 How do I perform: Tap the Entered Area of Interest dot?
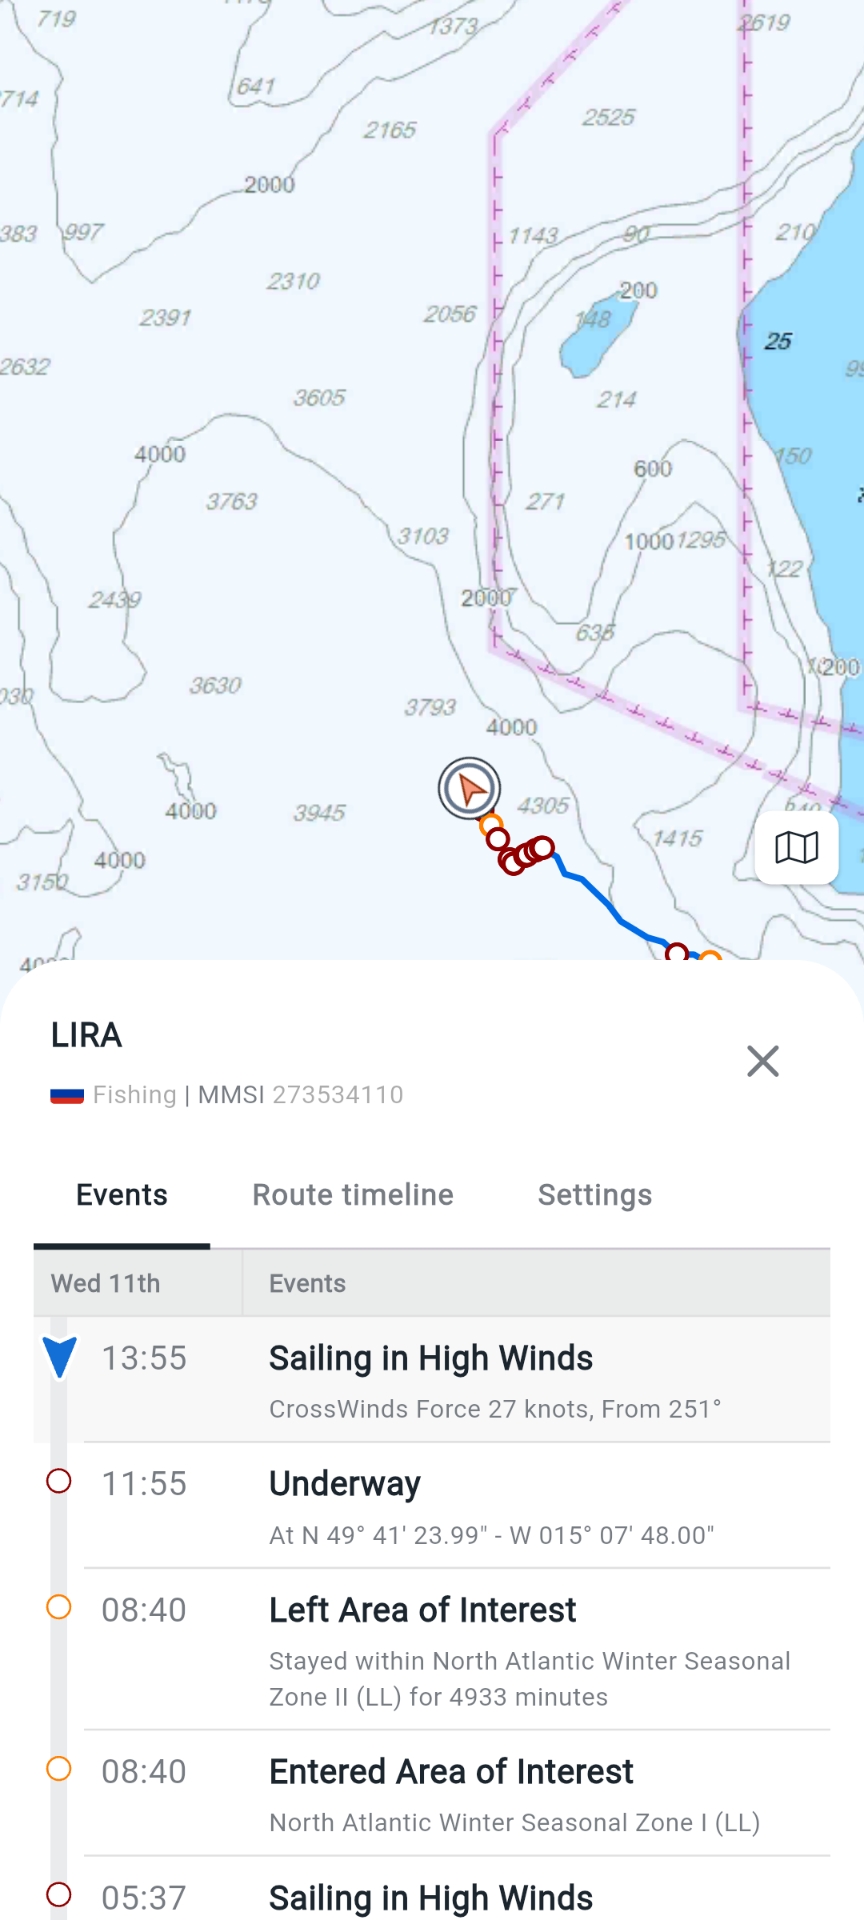pos(59,1769)
